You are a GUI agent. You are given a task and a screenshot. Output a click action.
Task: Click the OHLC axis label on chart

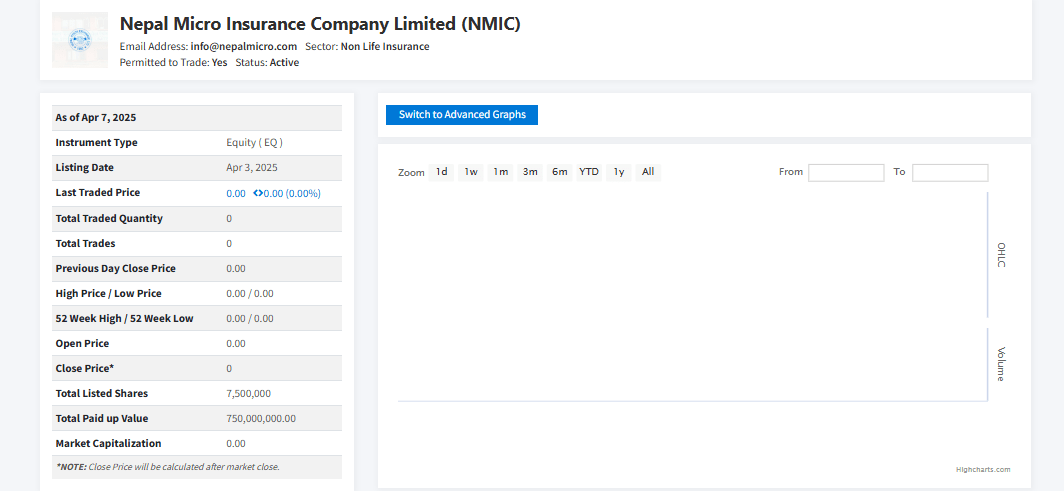1001,254
